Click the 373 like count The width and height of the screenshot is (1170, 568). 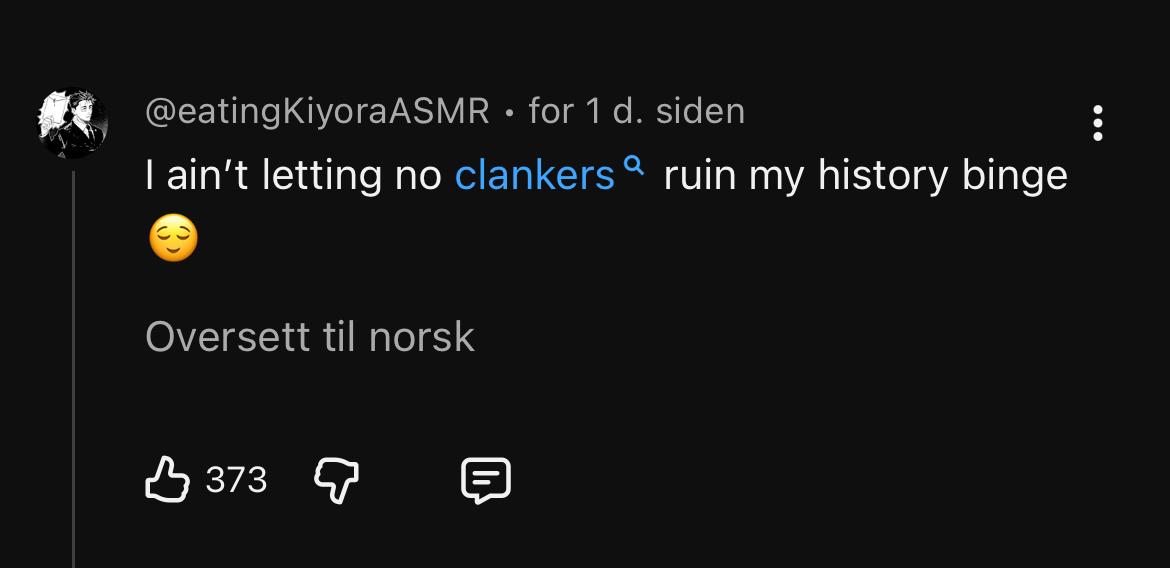(x=236, y=480)
